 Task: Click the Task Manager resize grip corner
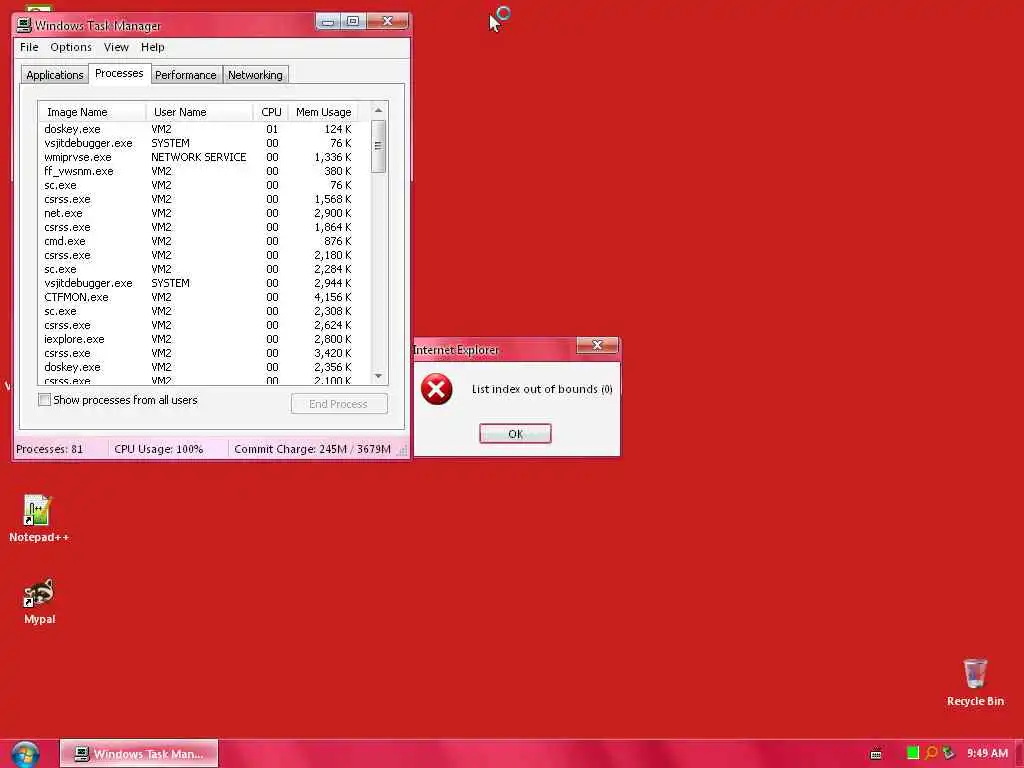click(403, 451)
